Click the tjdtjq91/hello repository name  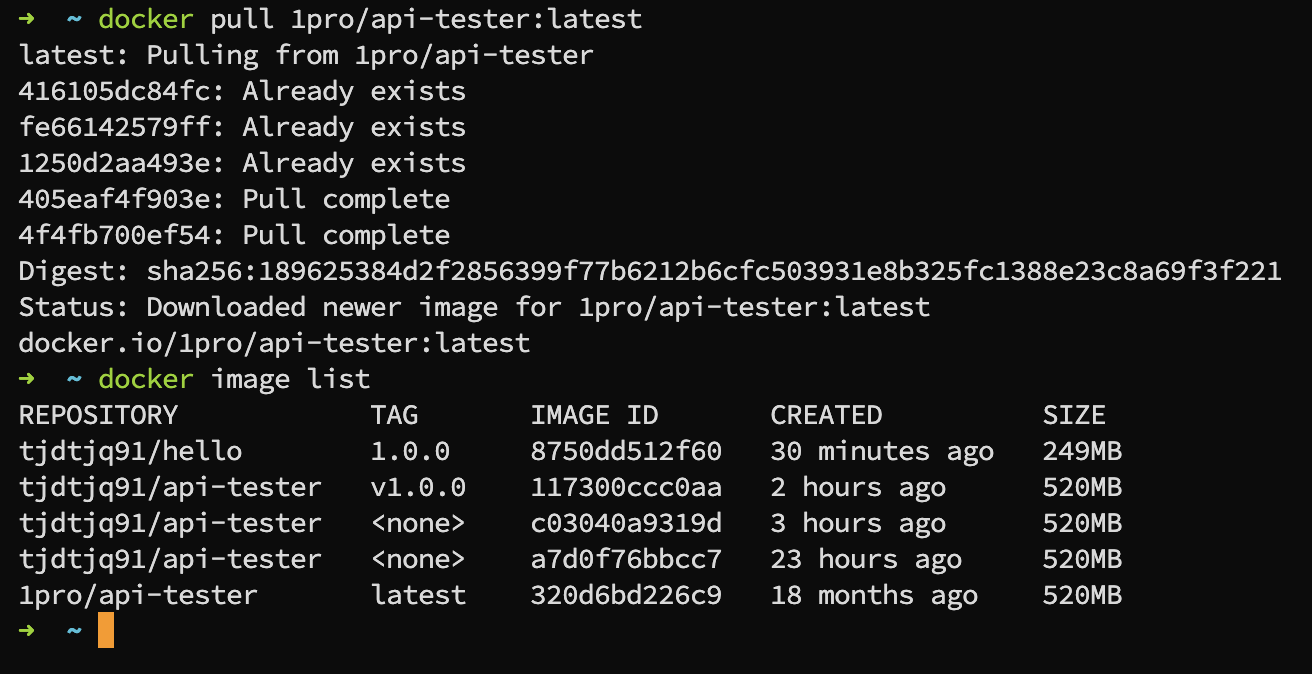[130, 451]
